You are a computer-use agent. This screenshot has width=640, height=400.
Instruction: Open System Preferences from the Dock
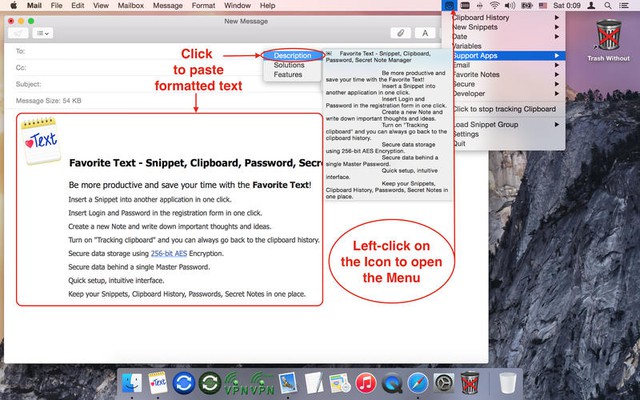pos(444,382)
